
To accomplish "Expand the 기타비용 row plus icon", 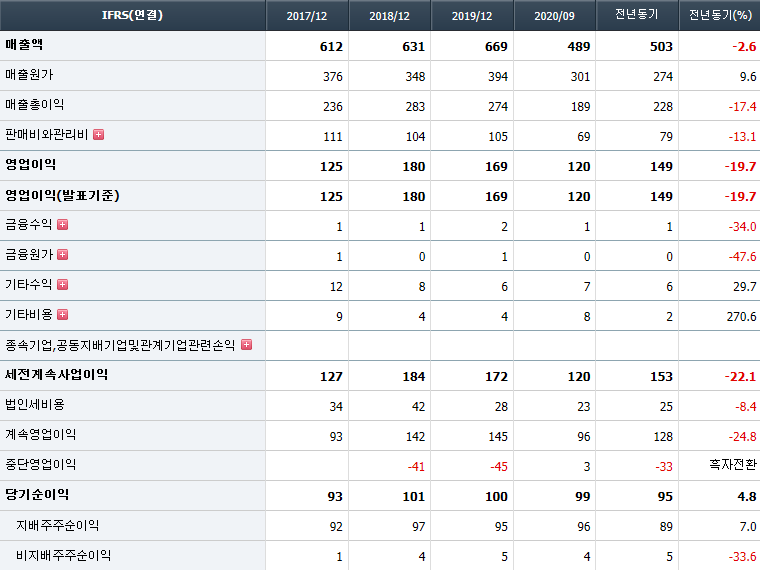I will (x=63, y=315).
